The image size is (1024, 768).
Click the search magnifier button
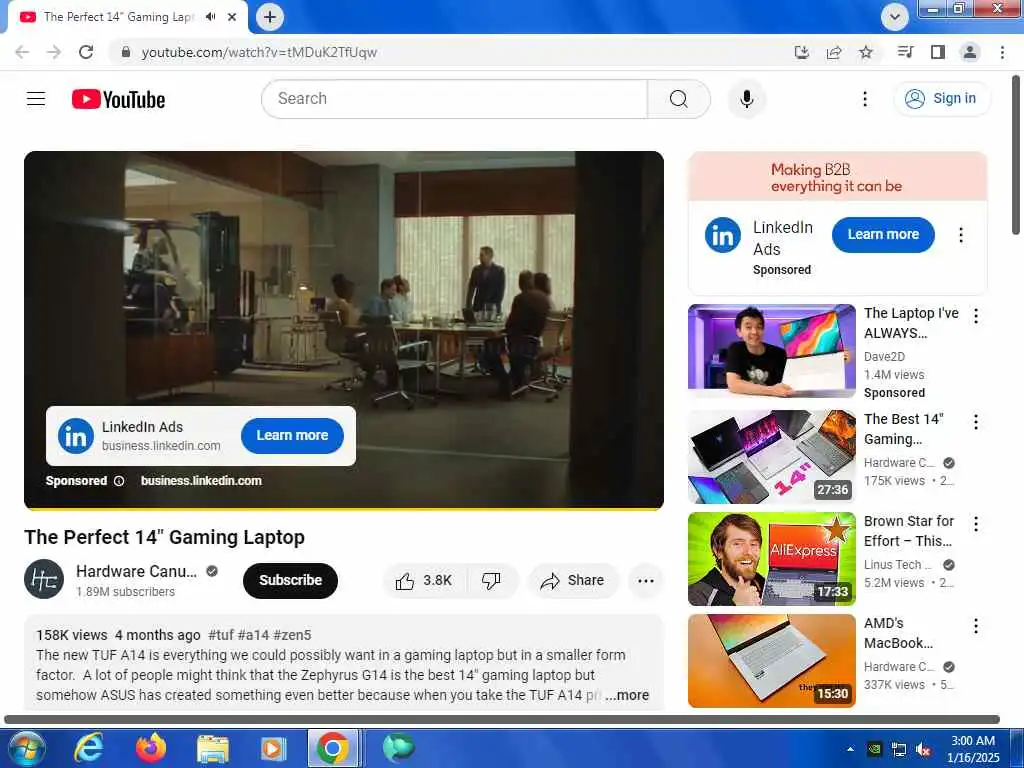tap(679, 99)
